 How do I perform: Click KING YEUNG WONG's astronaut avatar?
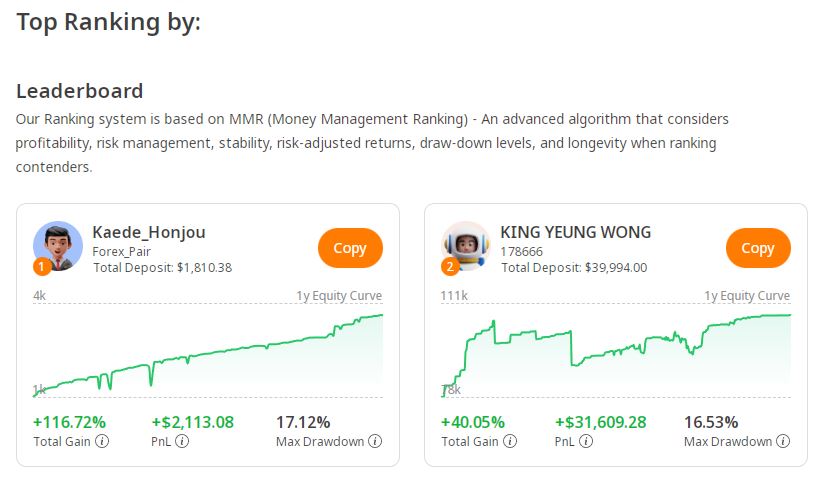[x=466, y=246]
